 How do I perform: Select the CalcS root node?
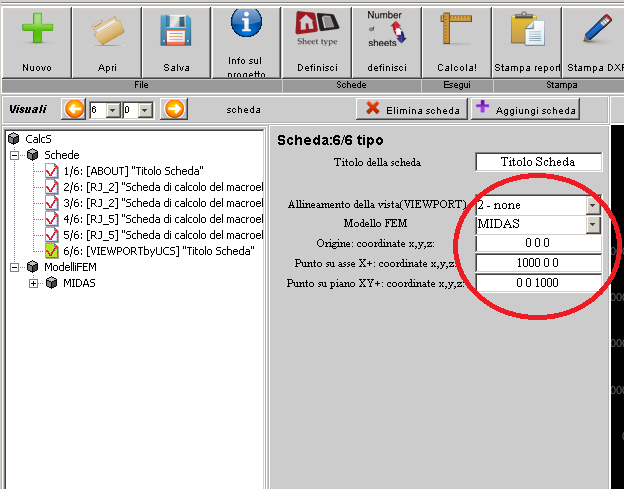click(x=38, y=139)
